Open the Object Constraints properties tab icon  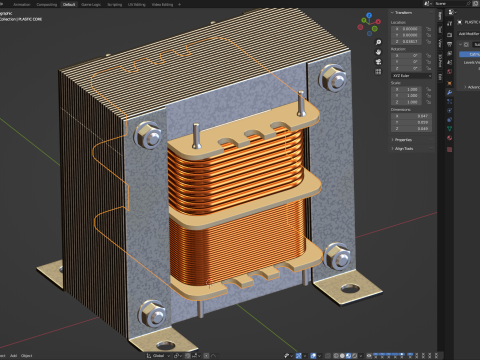click(x=450, y=120)
